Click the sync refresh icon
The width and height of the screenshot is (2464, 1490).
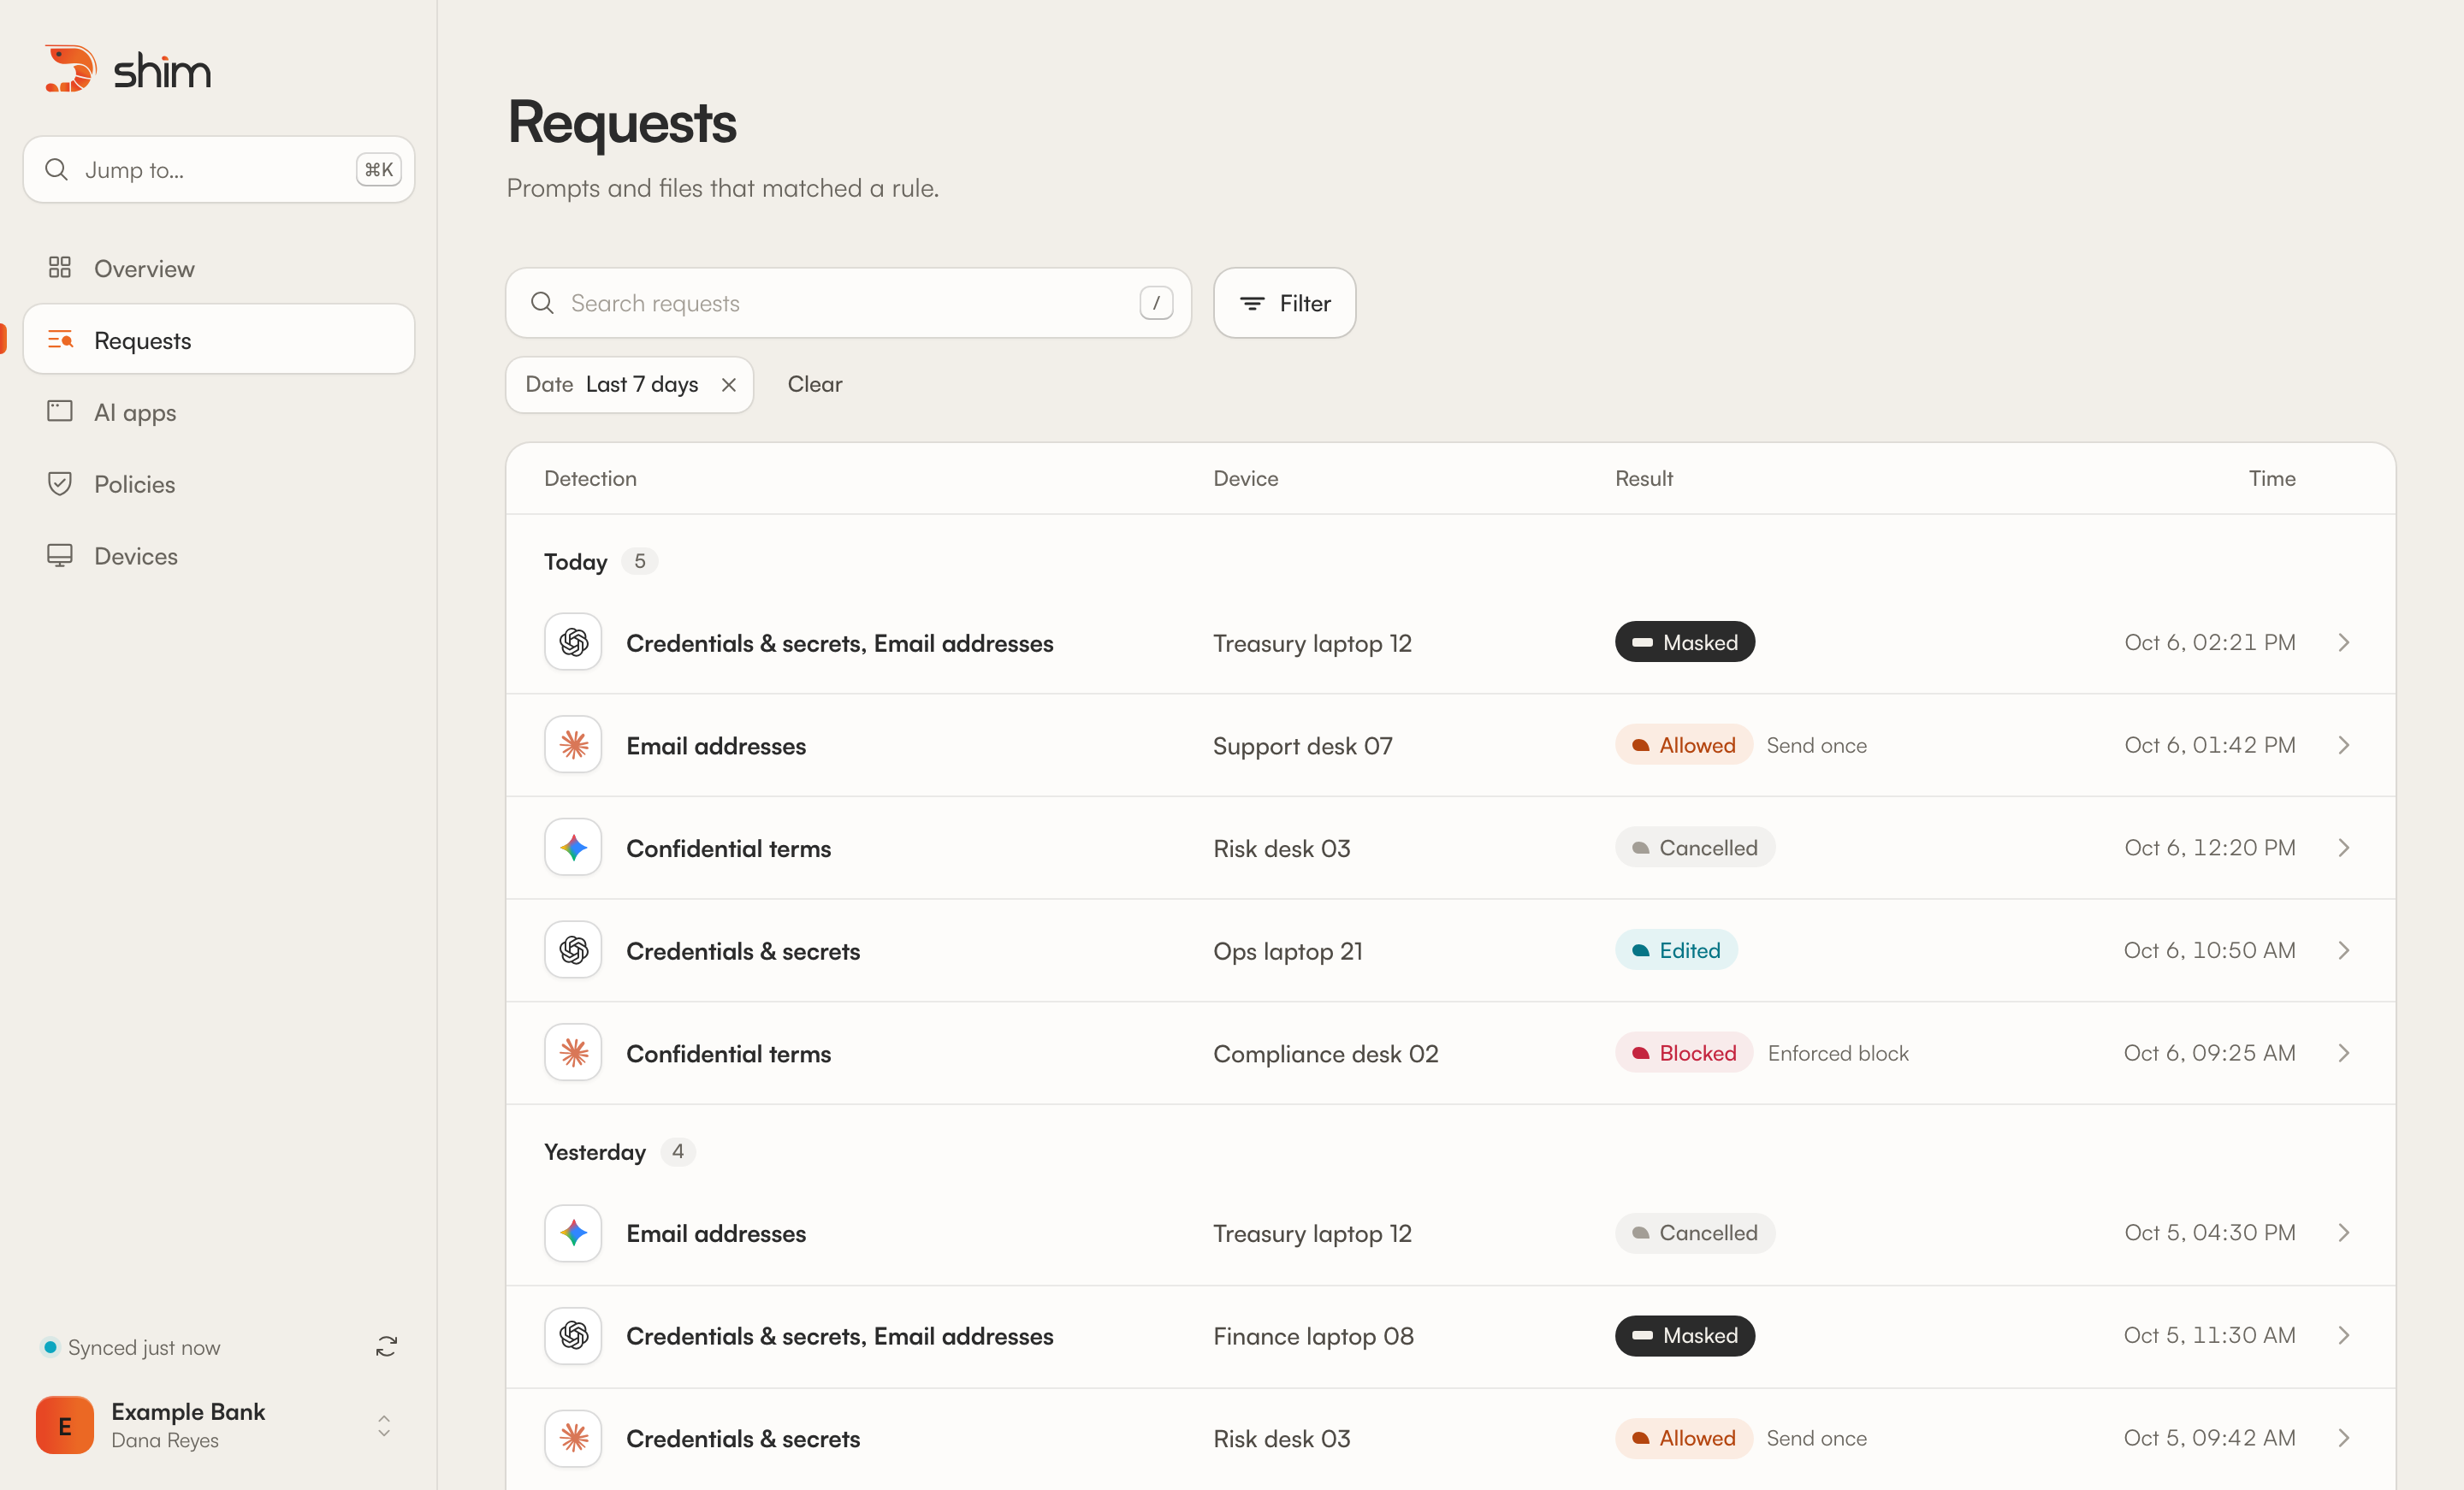386,1347
